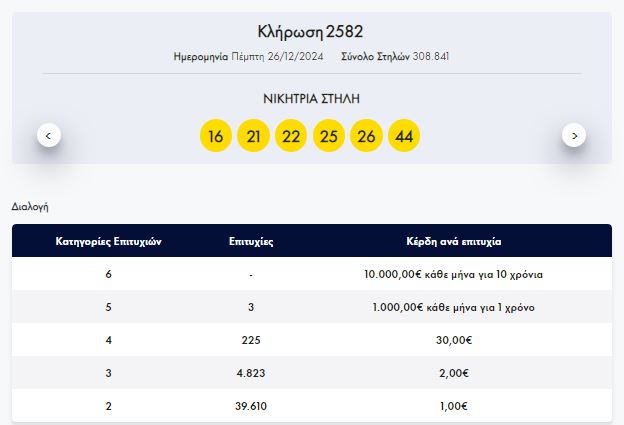Click the yellow ball number 21

(253, 136)
